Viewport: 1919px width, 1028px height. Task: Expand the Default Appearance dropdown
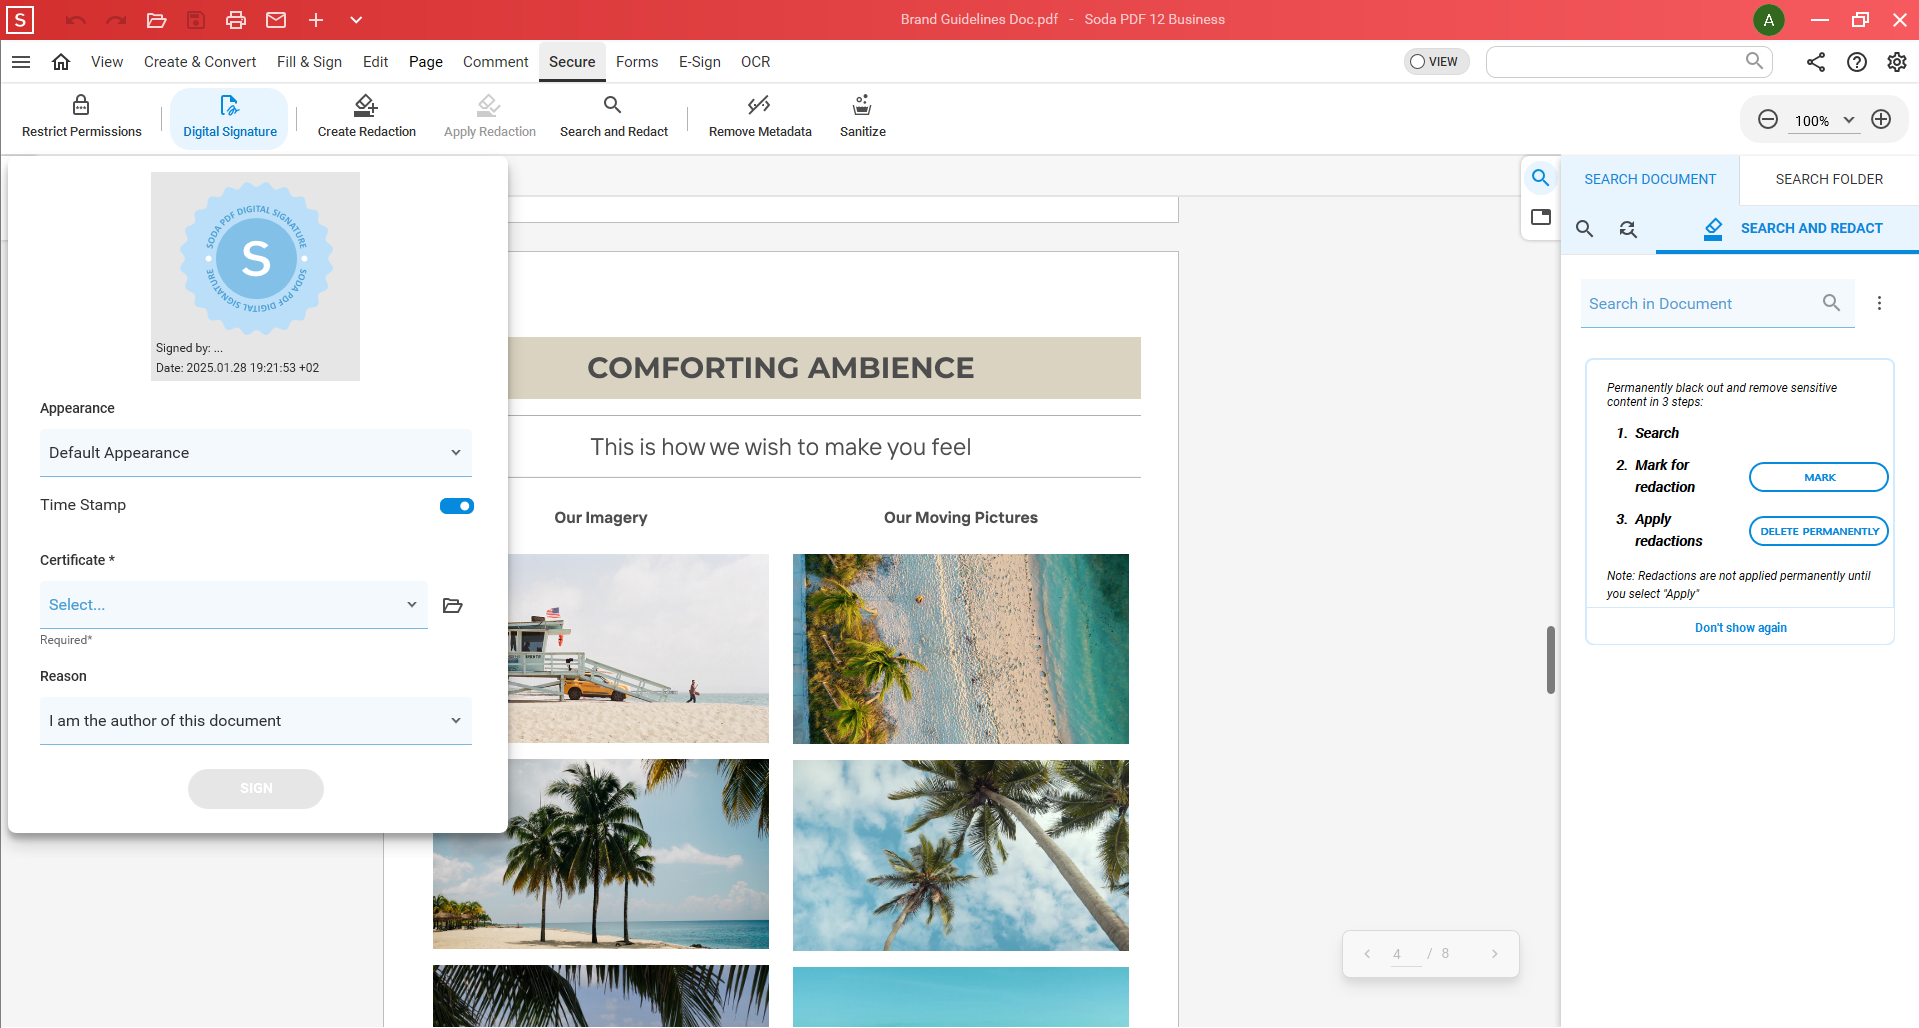coord(255,453)
